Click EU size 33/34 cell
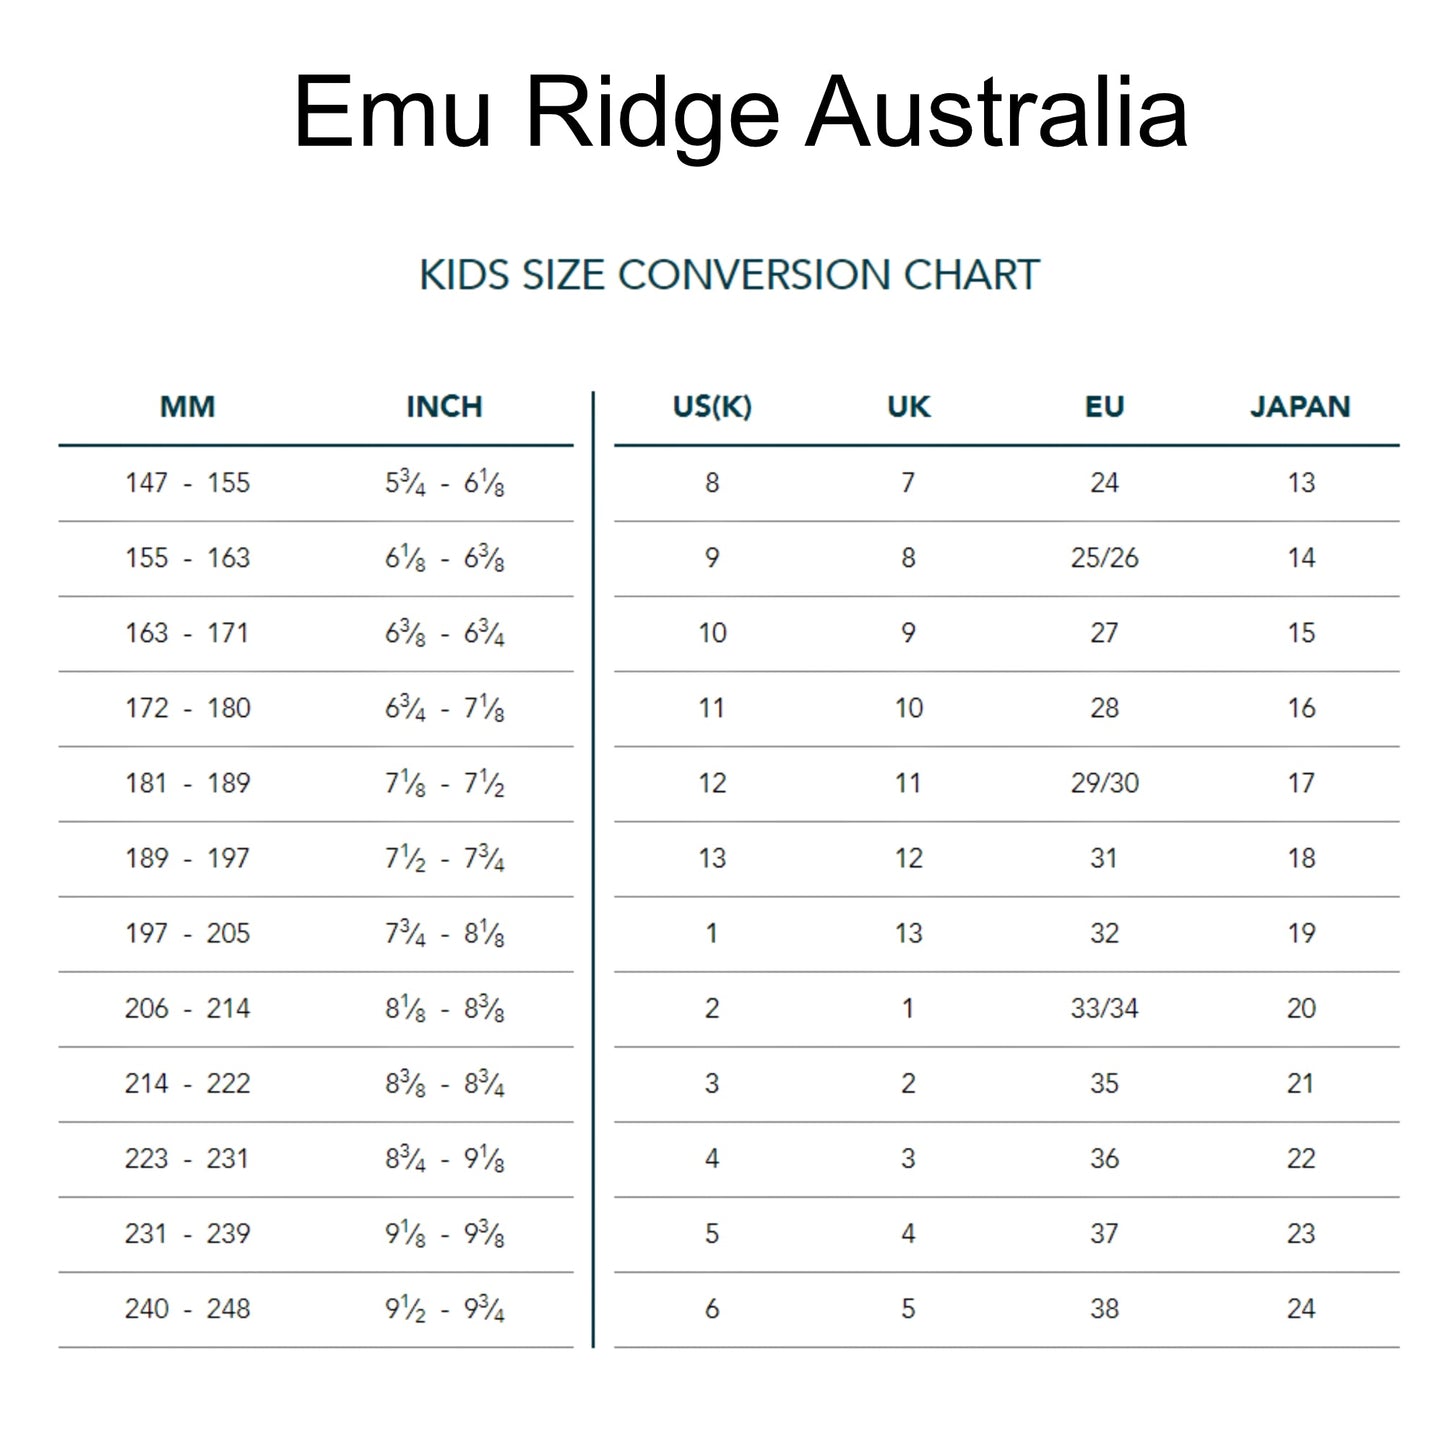The image size is (1445, 1445). point(1104,1008)
